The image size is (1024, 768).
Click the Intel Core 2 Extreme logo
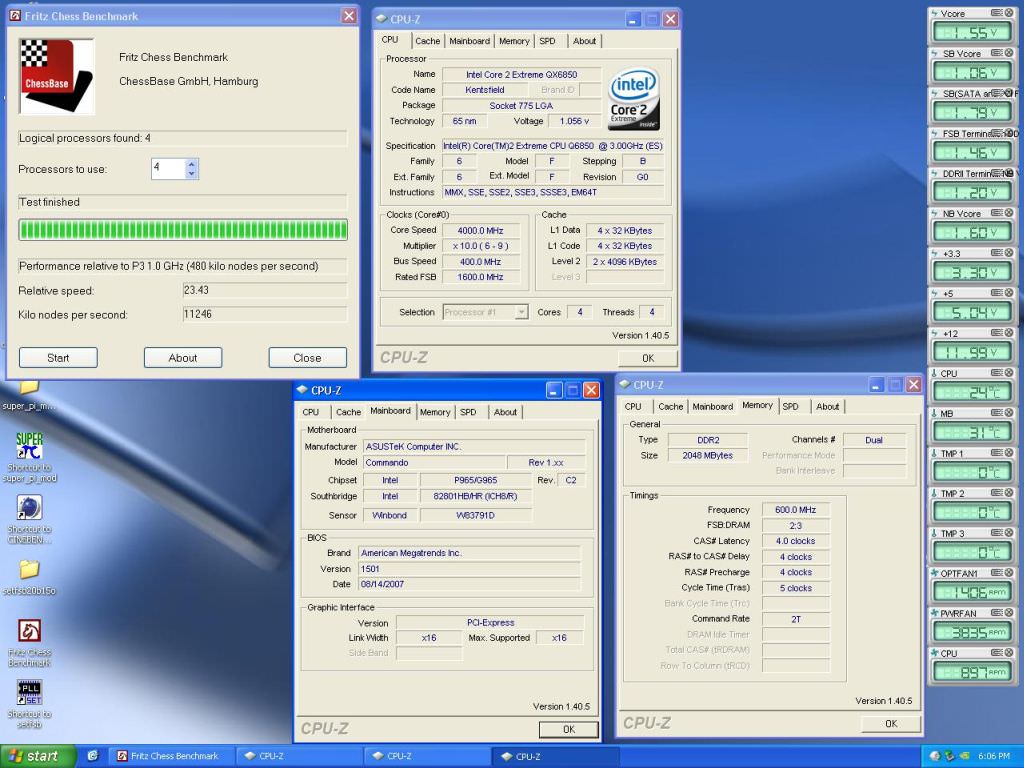tap(633, 99)
